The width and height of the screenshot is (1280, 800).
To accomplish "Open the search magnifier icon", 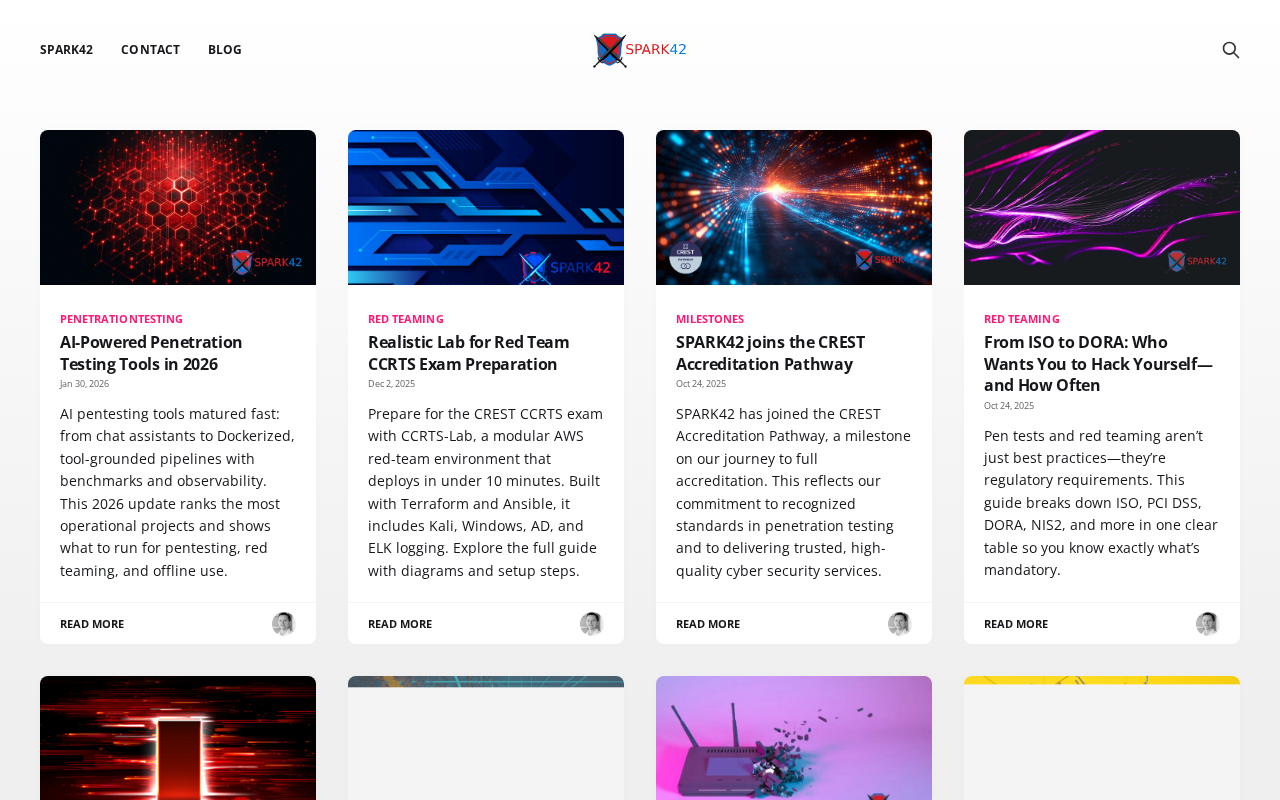I will (1231, 50).
